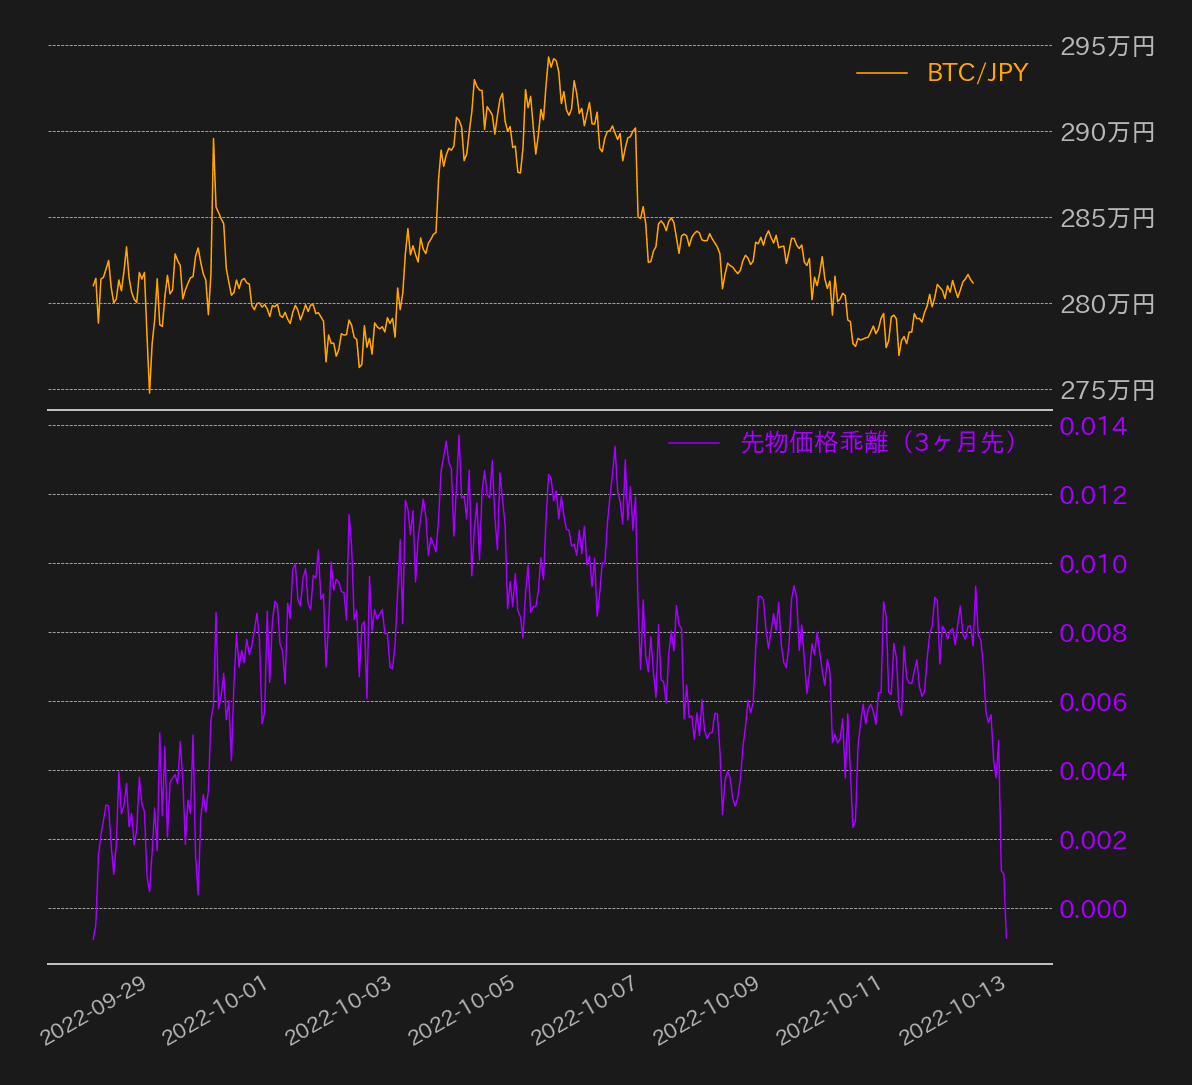The height and width of the screenshot is (1085, 1192).
Task: Select the 280万円 price axis label
Action: (x=1107, y=304)
